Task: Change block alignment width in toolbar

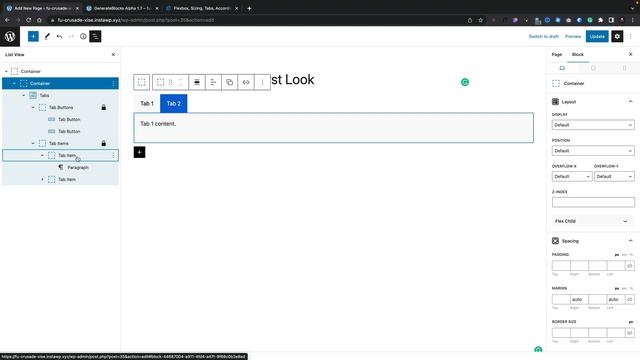Action: point(197,82)
